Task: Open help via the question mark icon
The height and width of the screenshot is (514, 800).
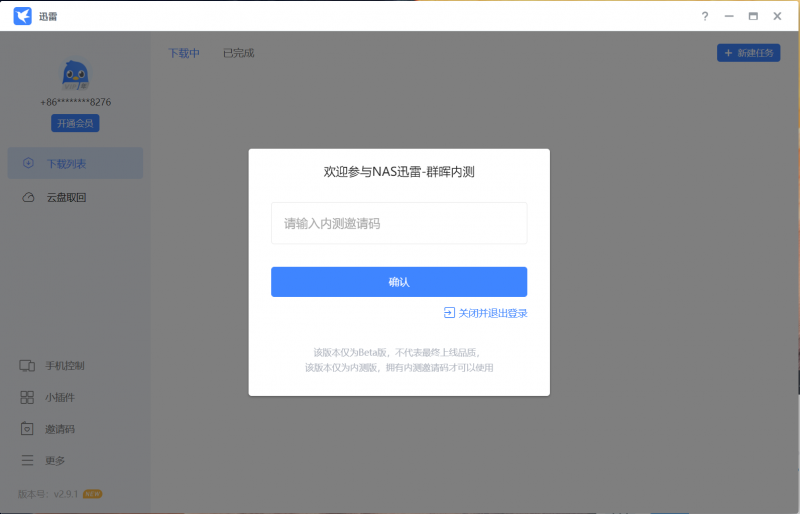Action: point(705,16)
